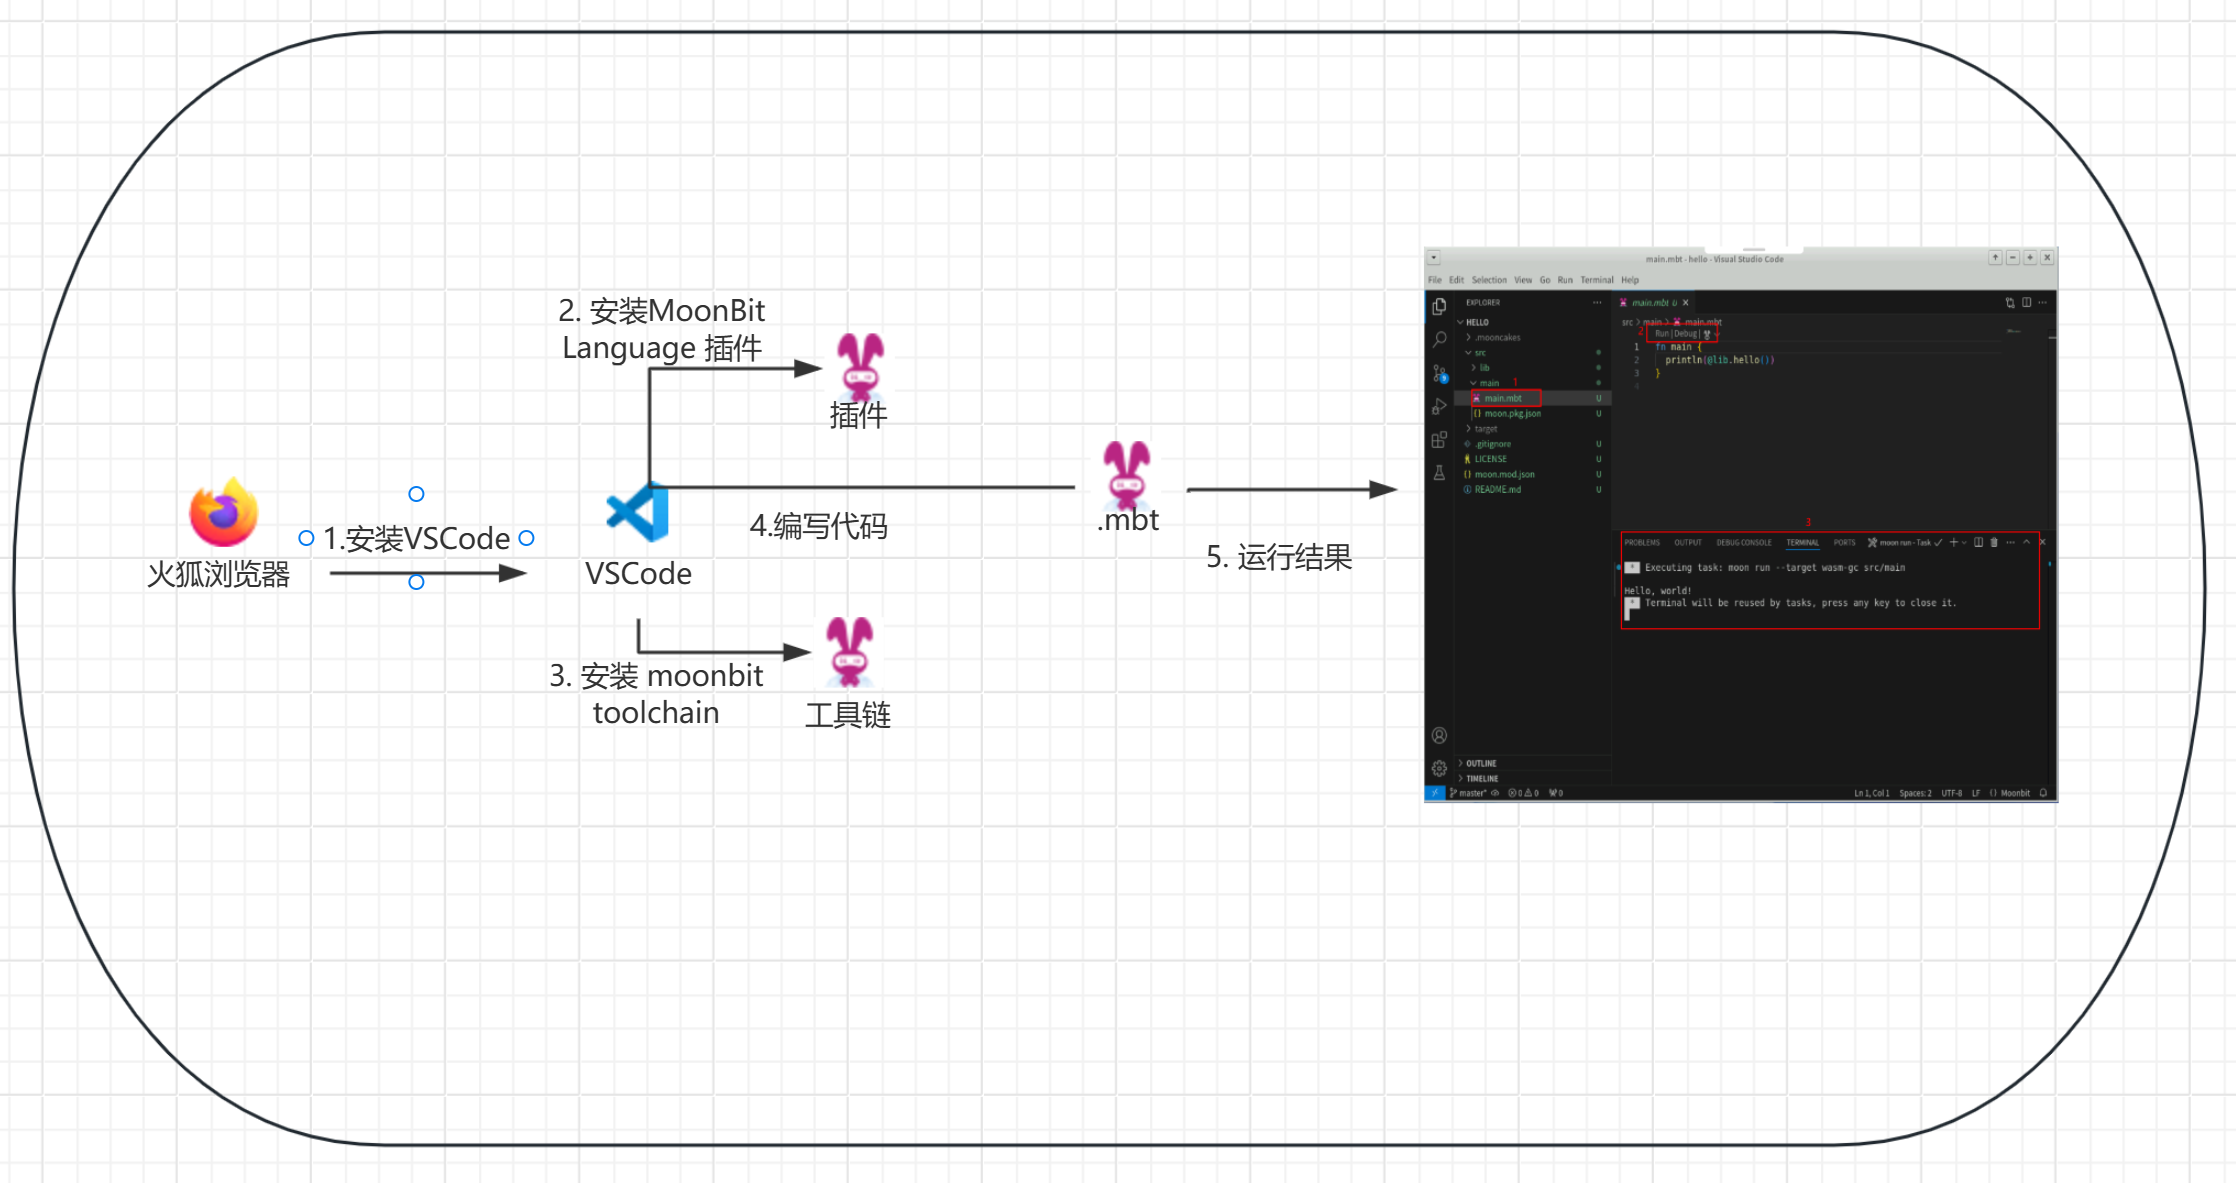
Task: Click the Search icon in VSCode activity bar
Action: (1439, 340)
